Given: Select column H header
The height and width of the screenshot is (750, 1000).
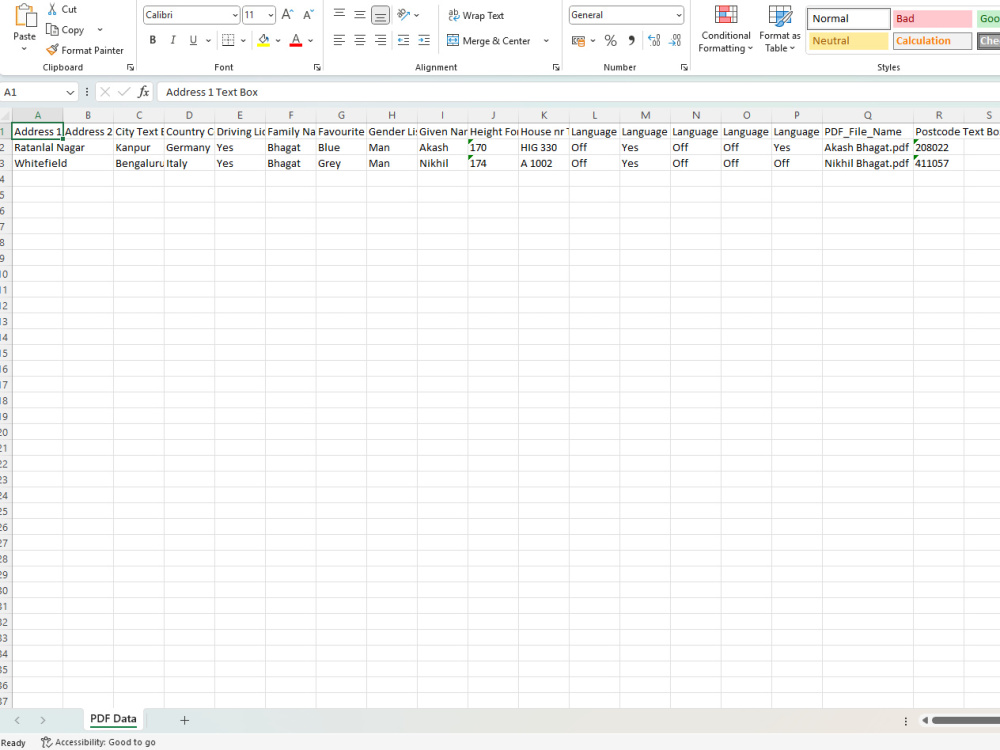Looking at the screenshot, I should [392, 115].
